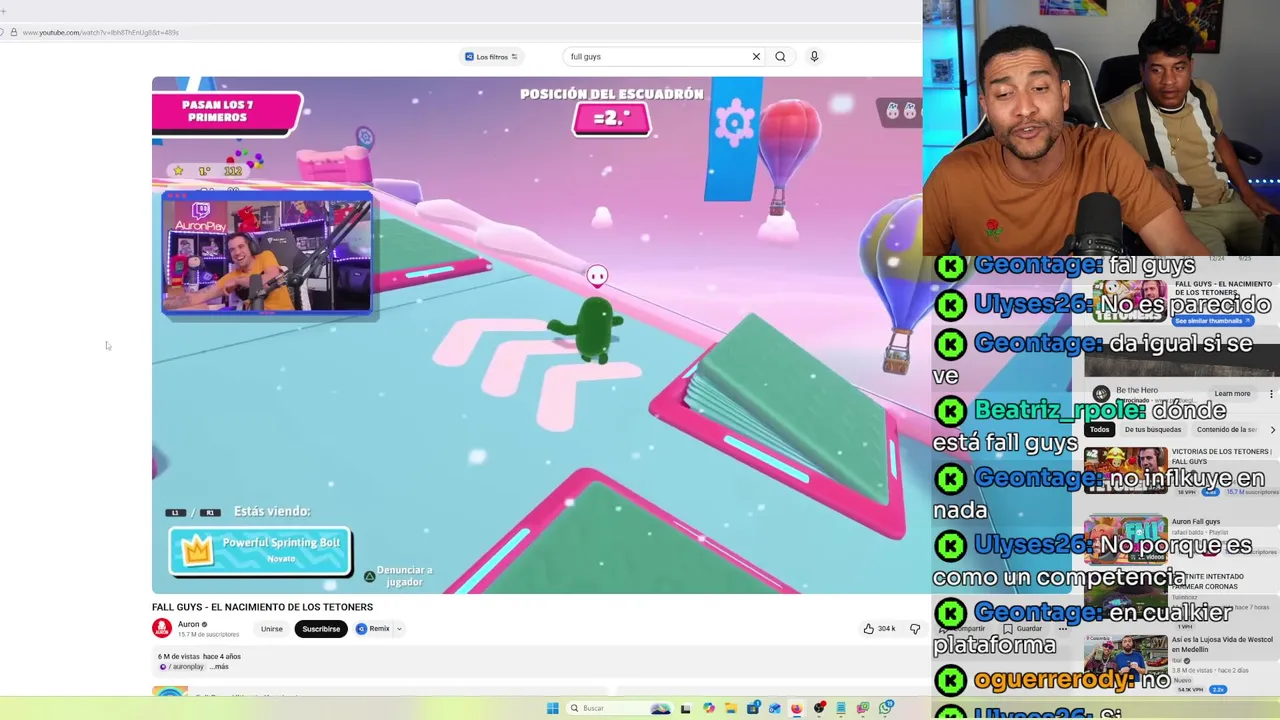Image resolution: width=1280 pixels, height=720 pixels.
Task: Open Outlook from the taskbar
Action: 775,708
